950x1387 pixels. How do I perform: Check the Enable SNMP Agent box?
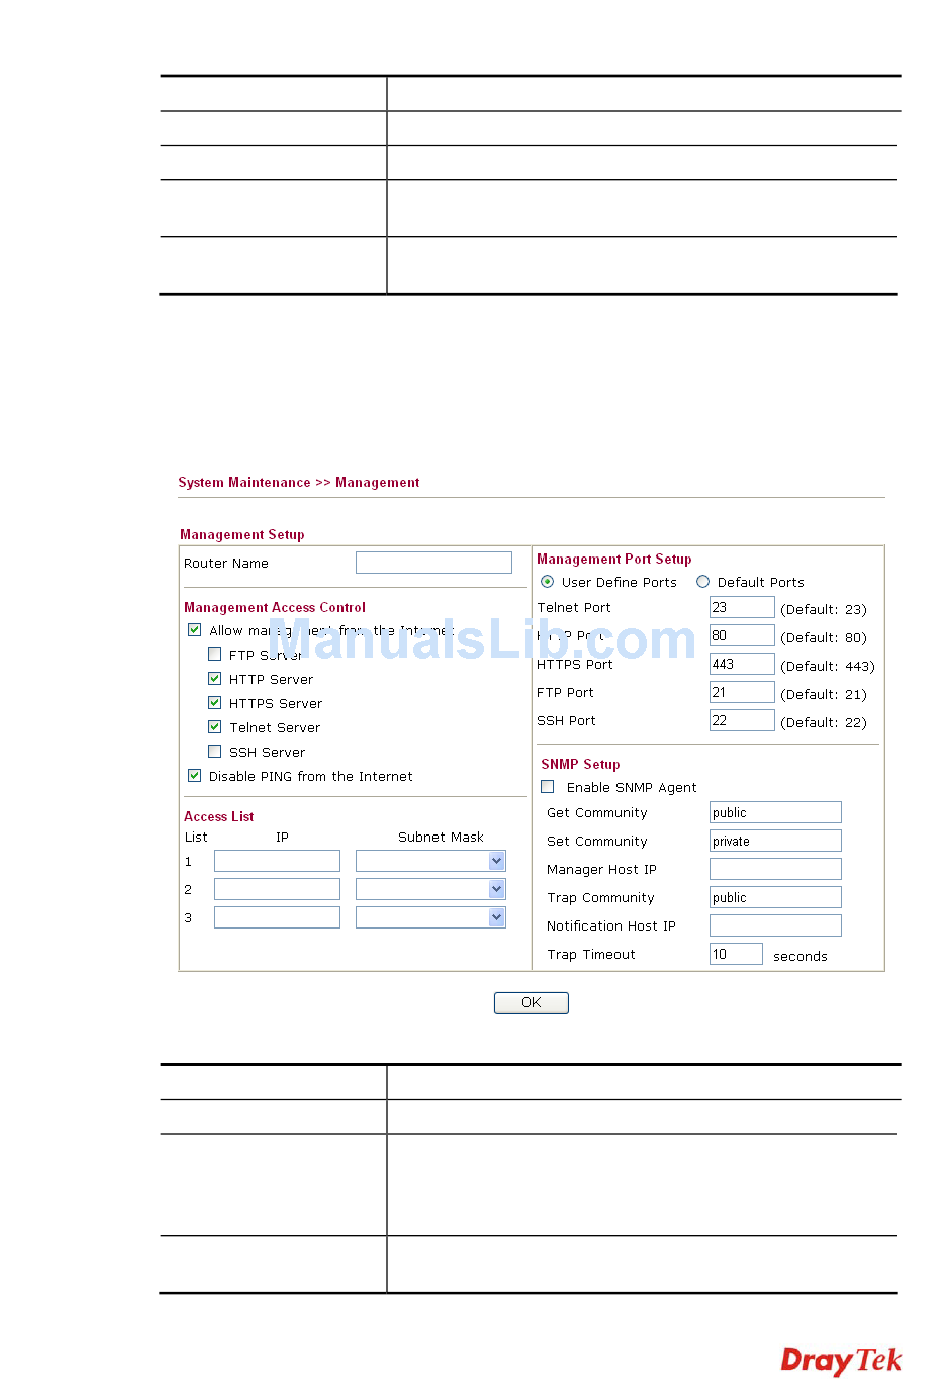point(548,787)
